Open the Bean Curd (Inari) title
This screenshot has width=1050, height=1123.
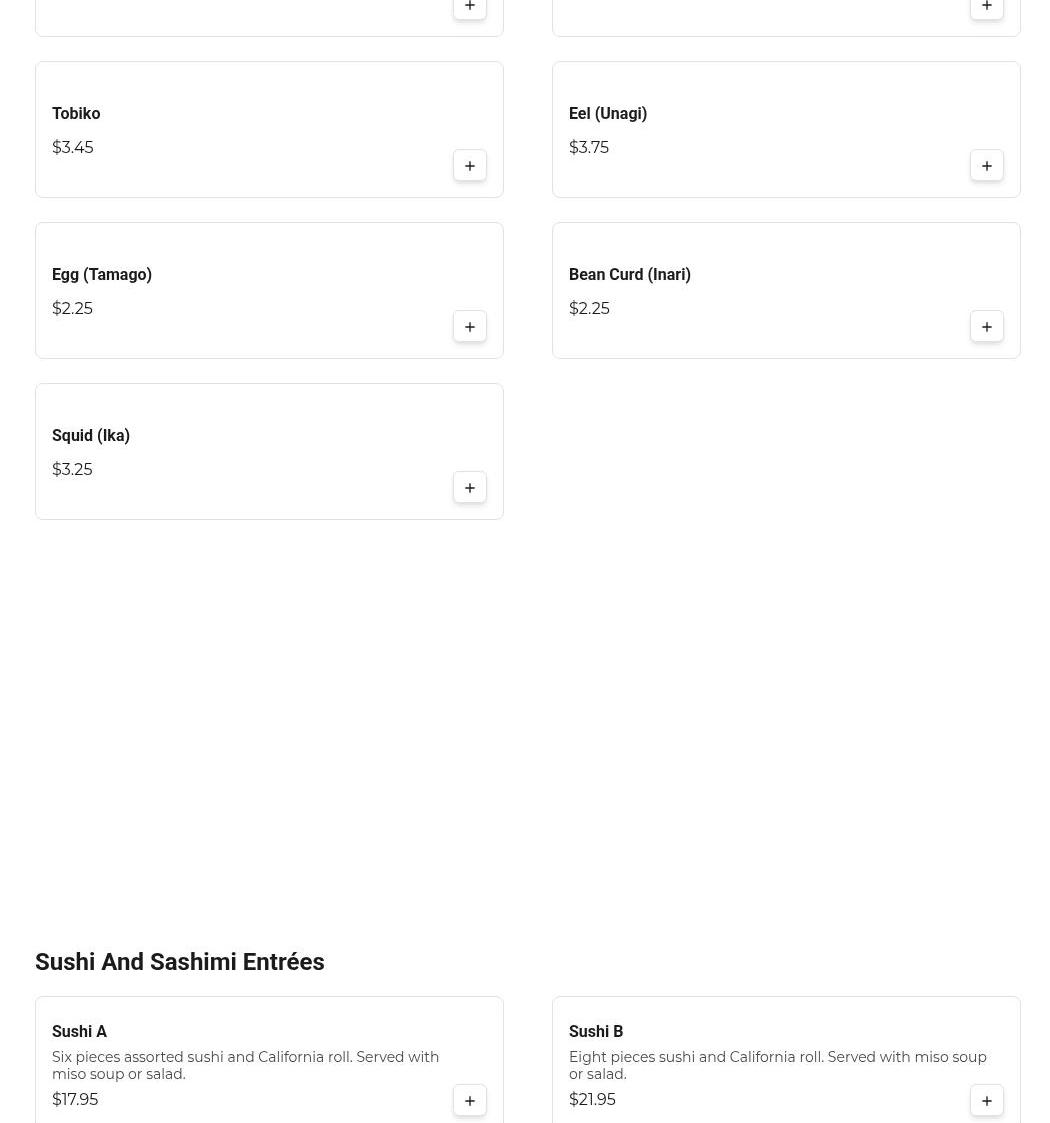point(630,275)
